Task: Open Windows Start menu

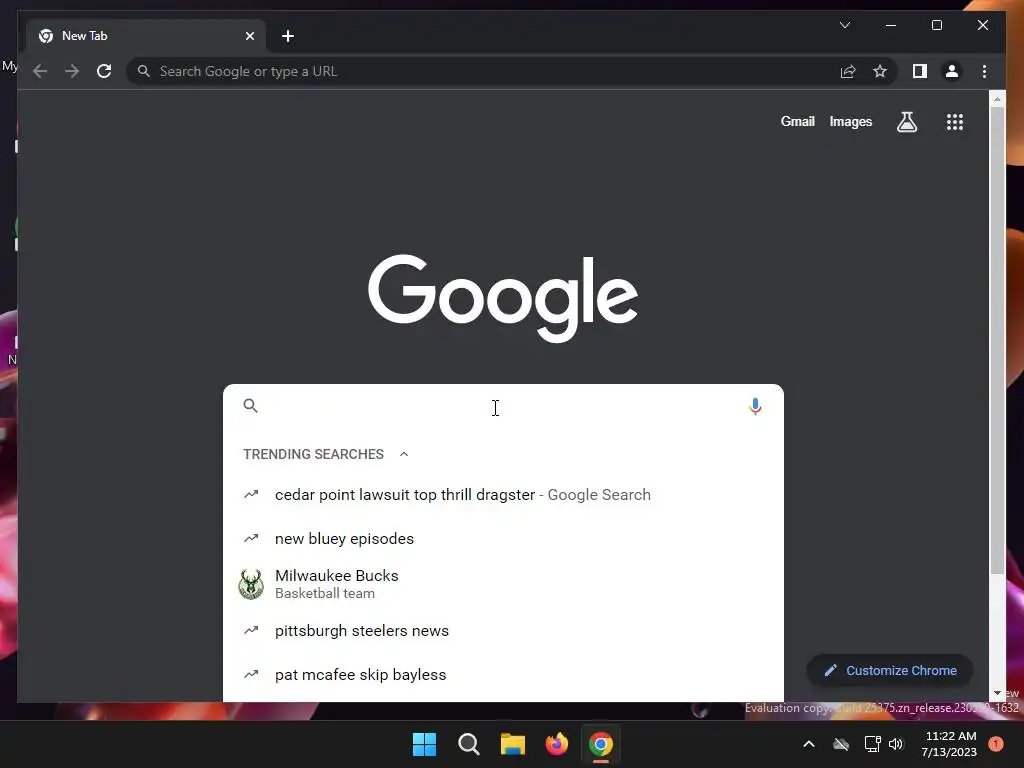Action: pos(424,744)
